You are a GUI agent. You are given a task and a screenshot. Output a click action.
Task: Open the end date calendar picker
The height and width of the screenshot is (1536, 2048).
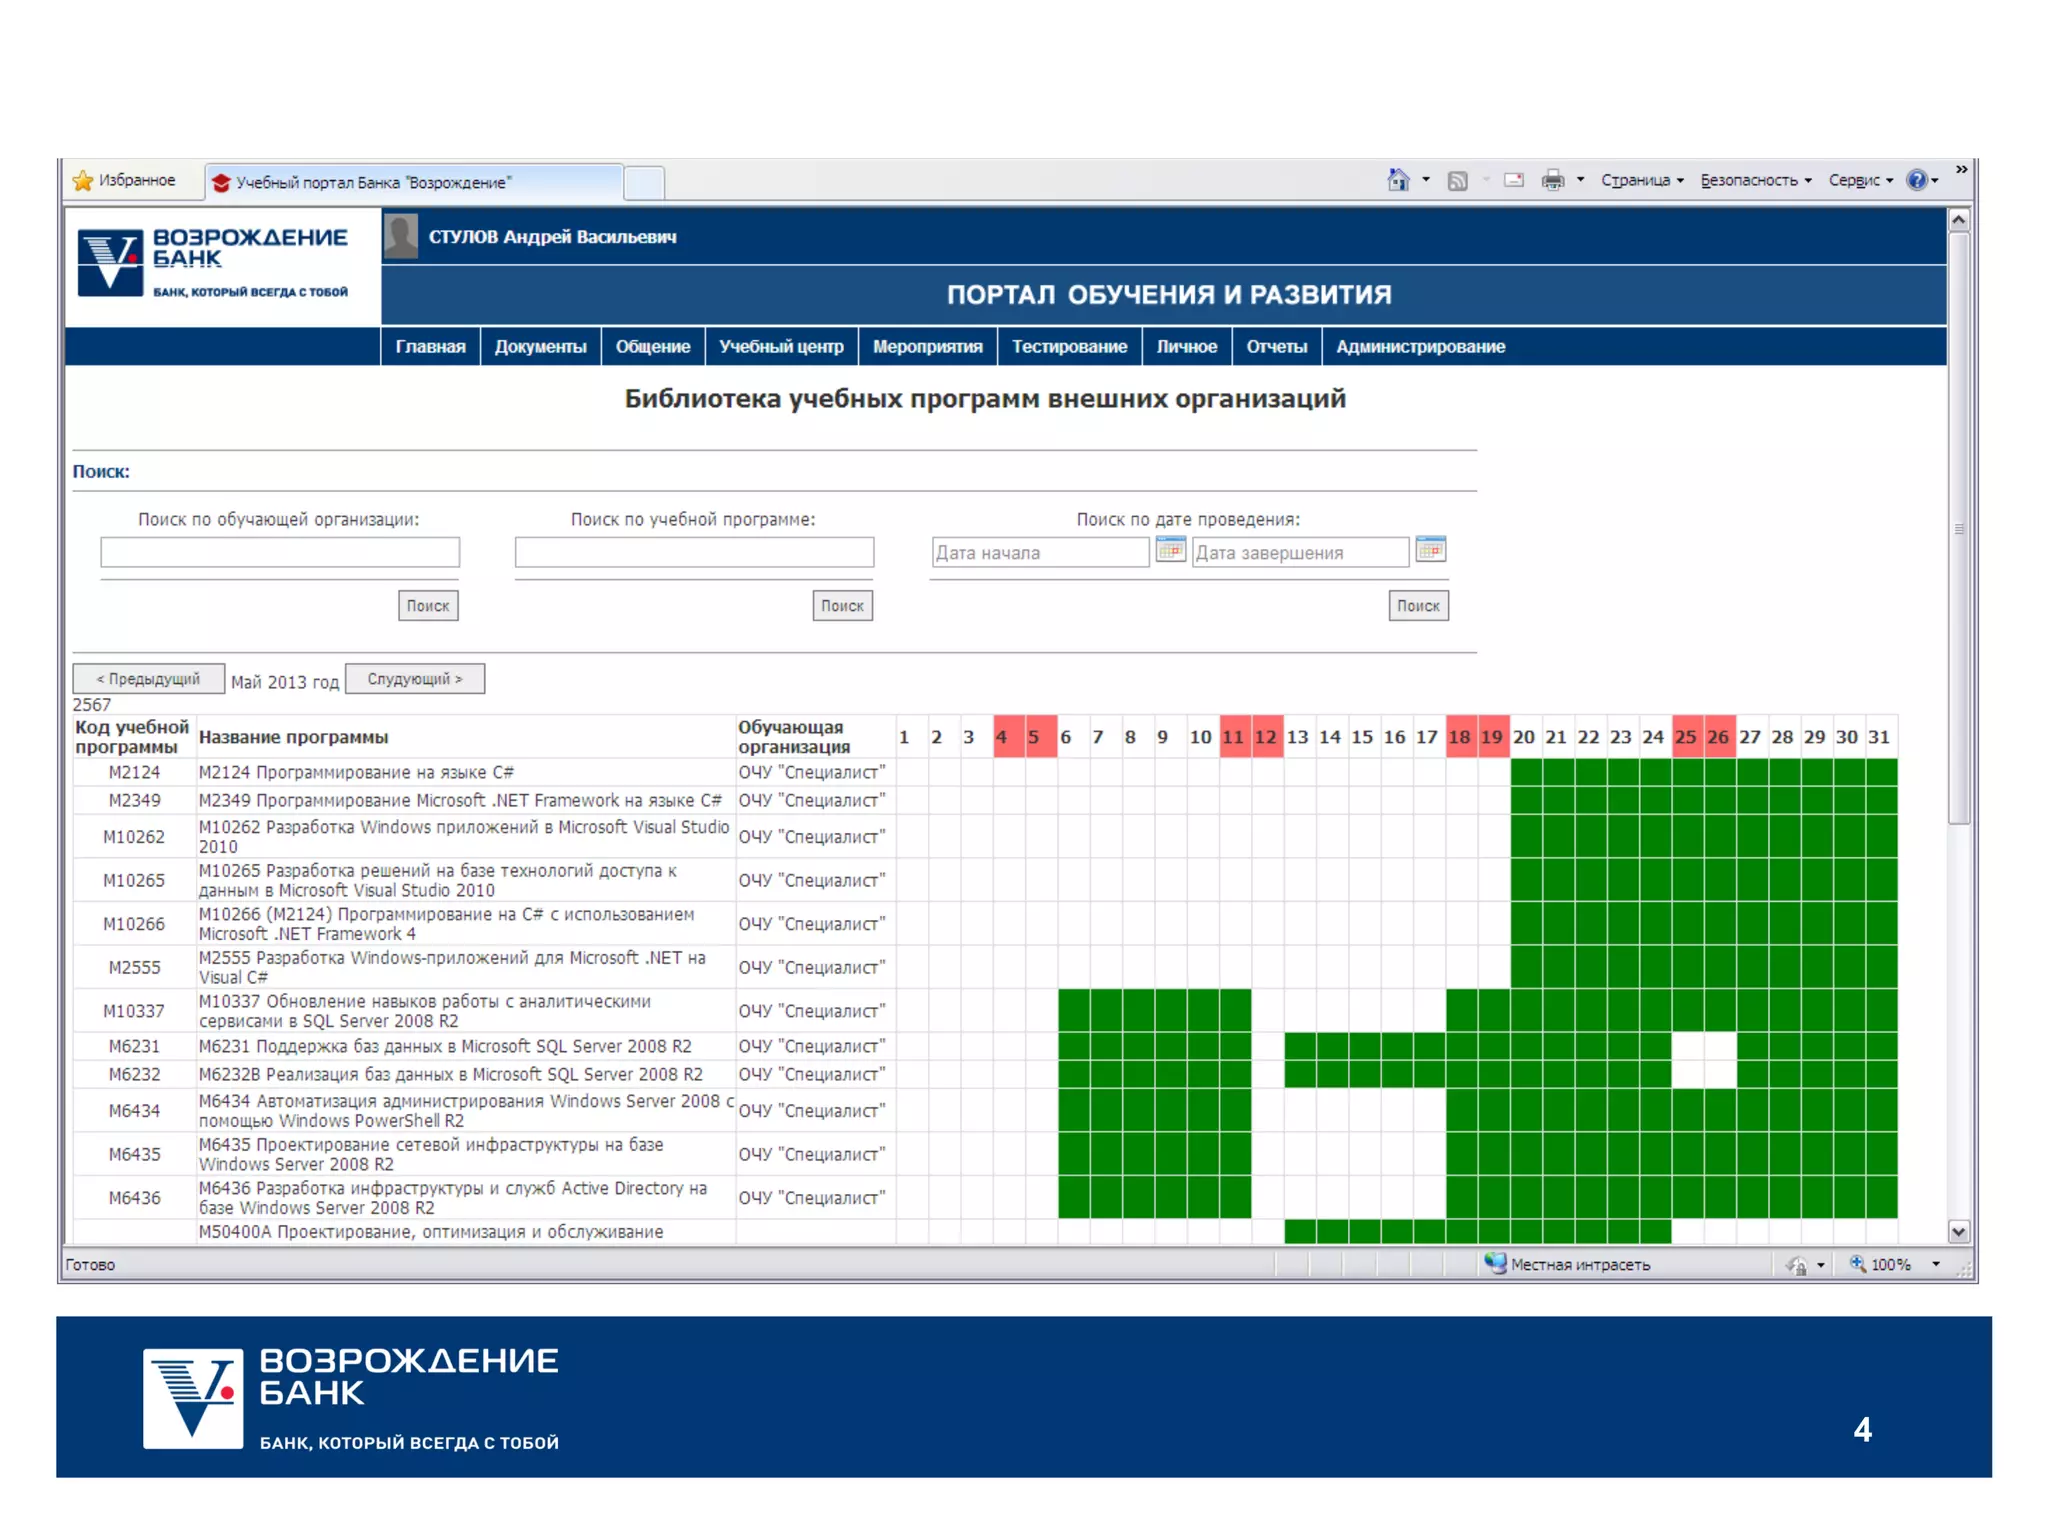[1430, 550]
